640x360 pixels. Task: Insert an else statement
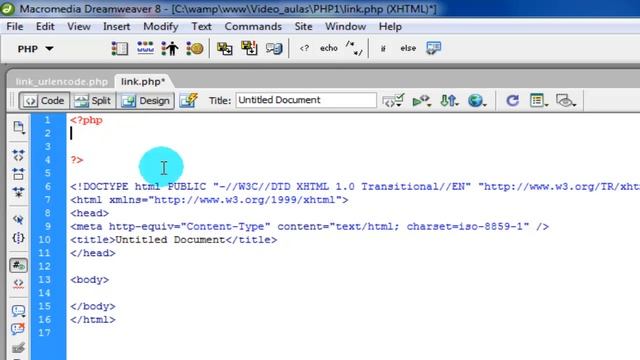point(408,48)
